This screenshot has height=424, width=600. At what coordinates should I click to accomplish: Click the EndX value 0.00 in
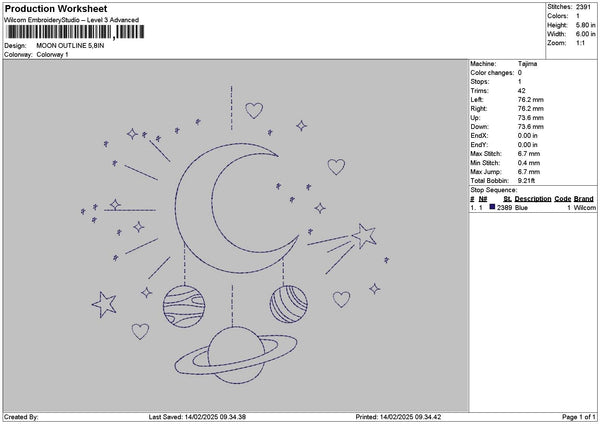[x=527, y=136]
